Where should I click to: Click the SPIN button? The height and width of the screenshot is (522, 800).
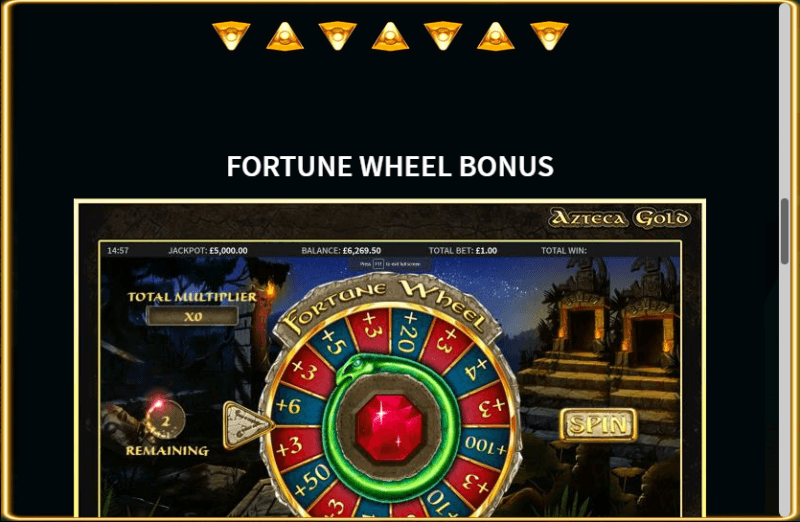point(598,425)
